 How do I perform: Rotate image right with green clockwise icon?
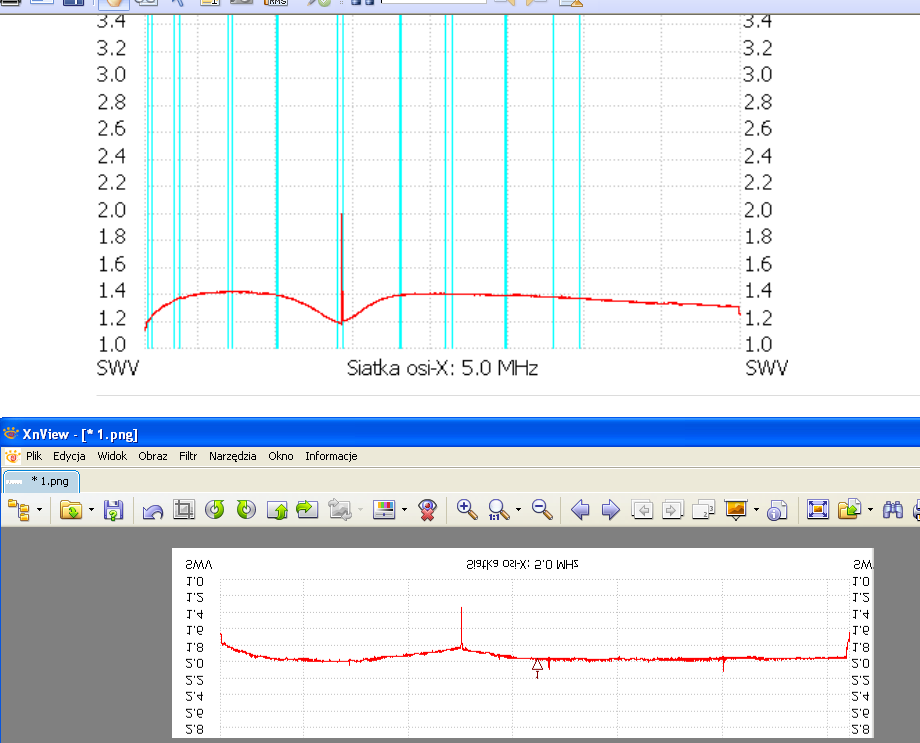[x=246, y=510]
